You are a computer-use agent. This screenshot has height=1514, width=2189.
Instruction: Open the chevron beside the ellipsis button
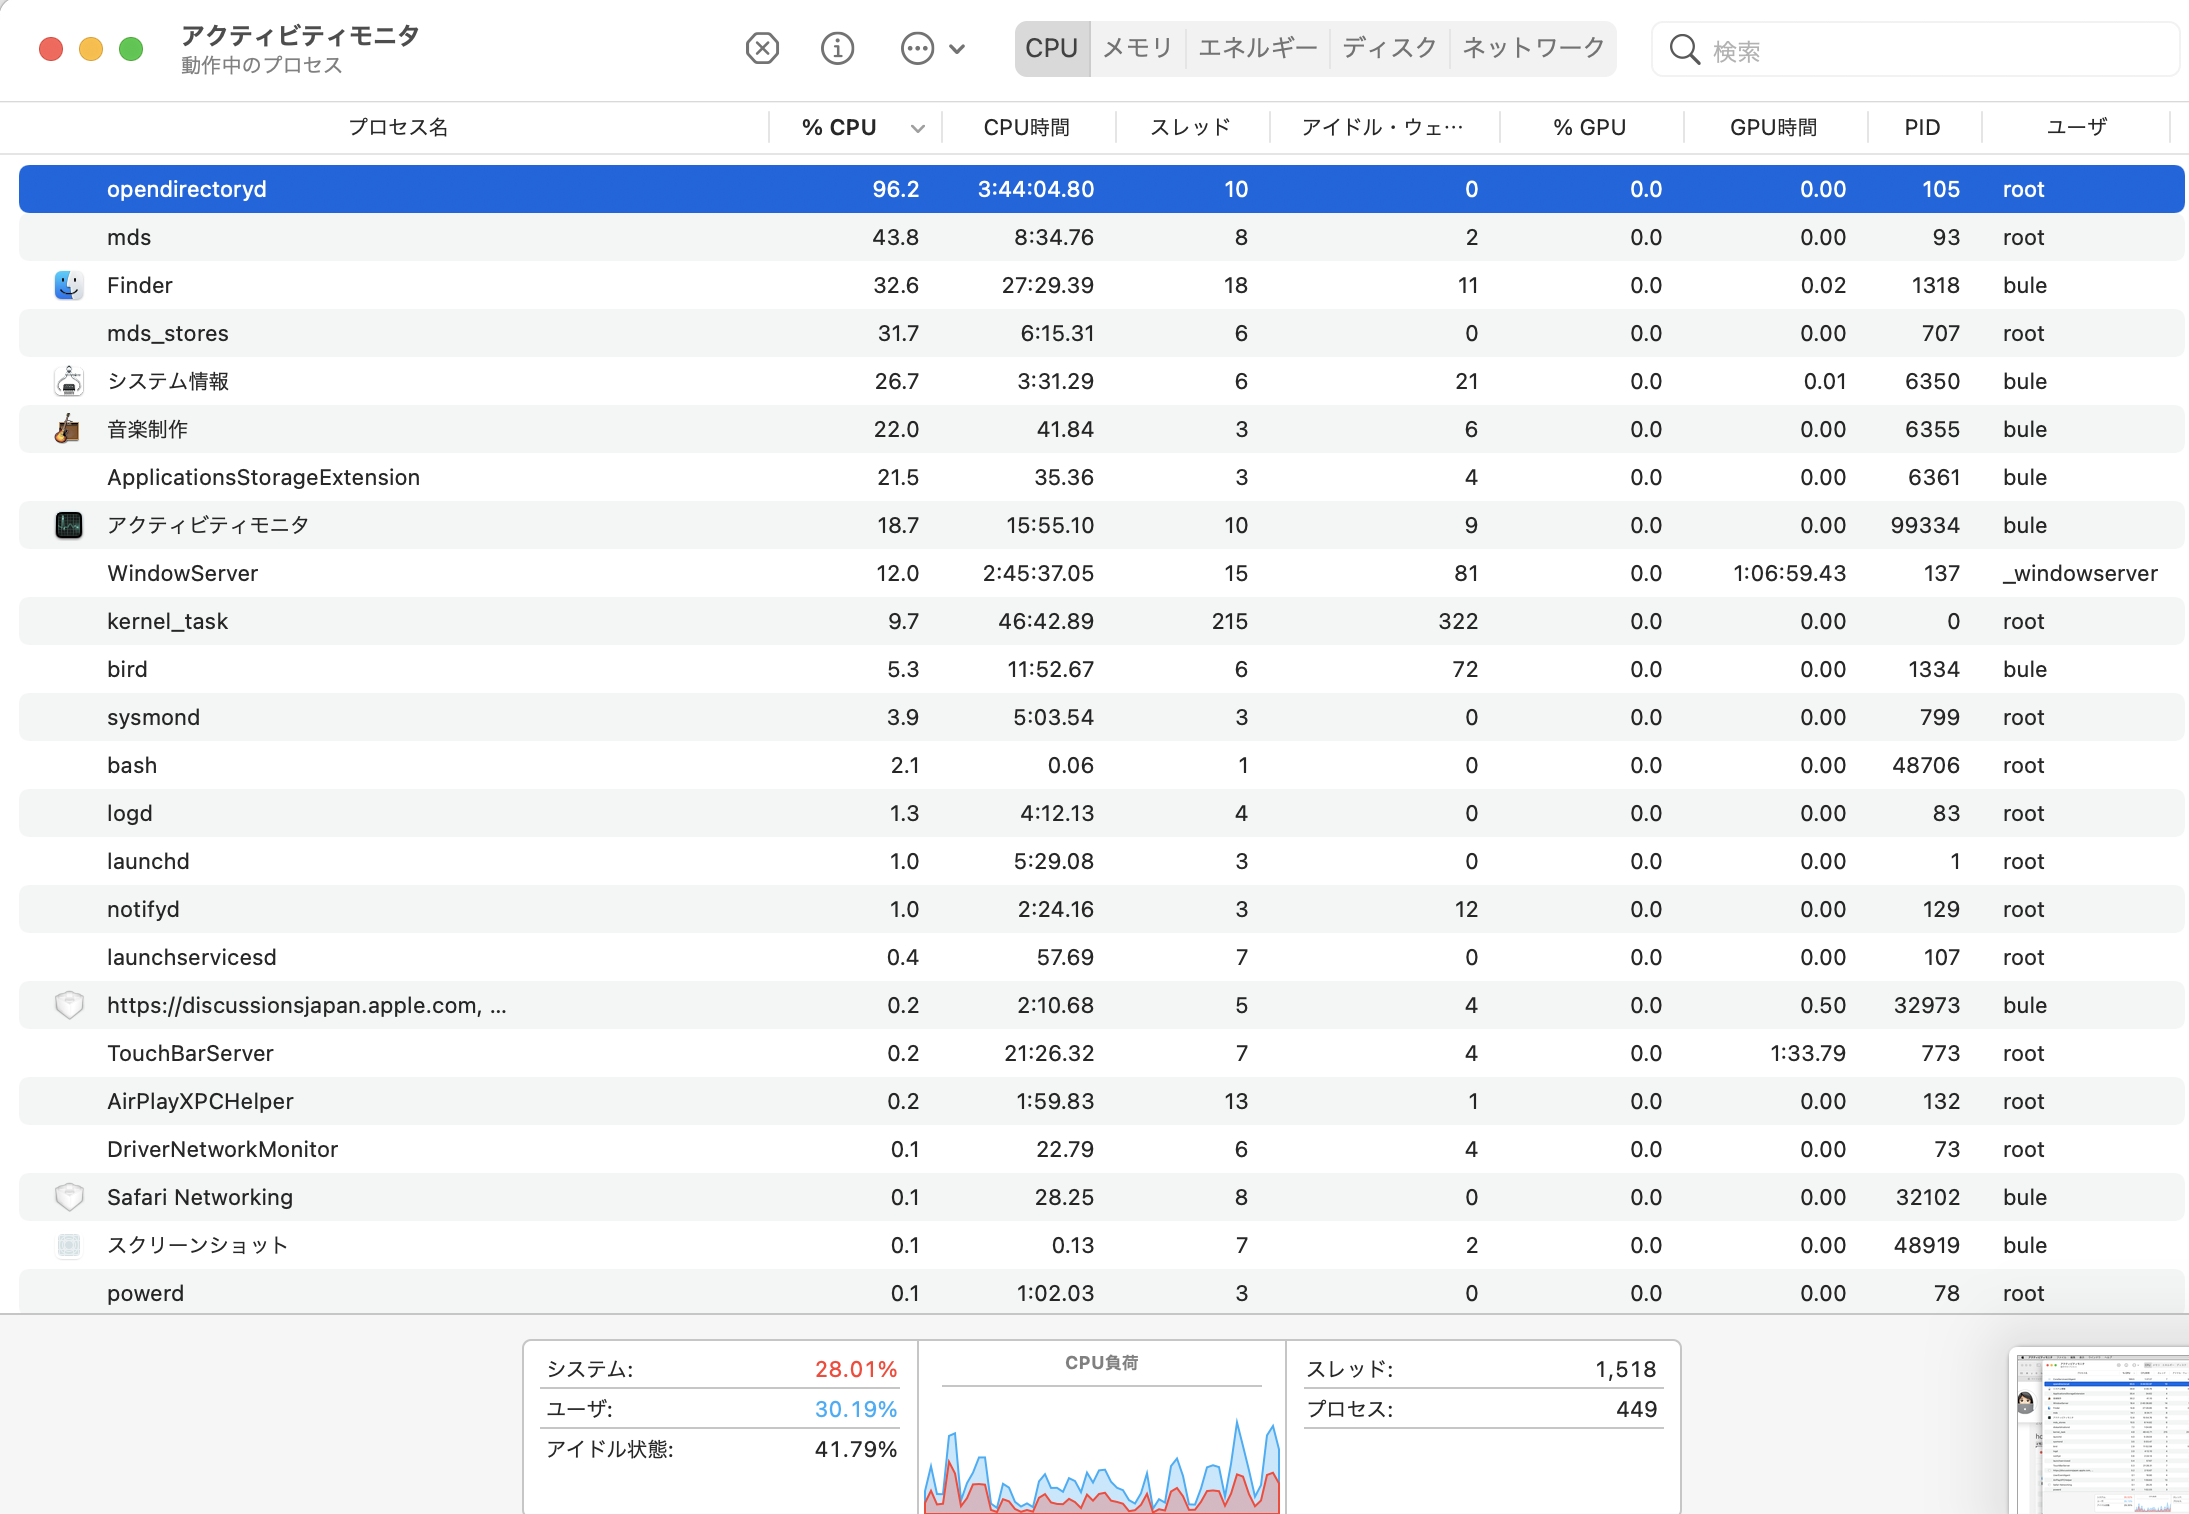click(x=957, y=48)
